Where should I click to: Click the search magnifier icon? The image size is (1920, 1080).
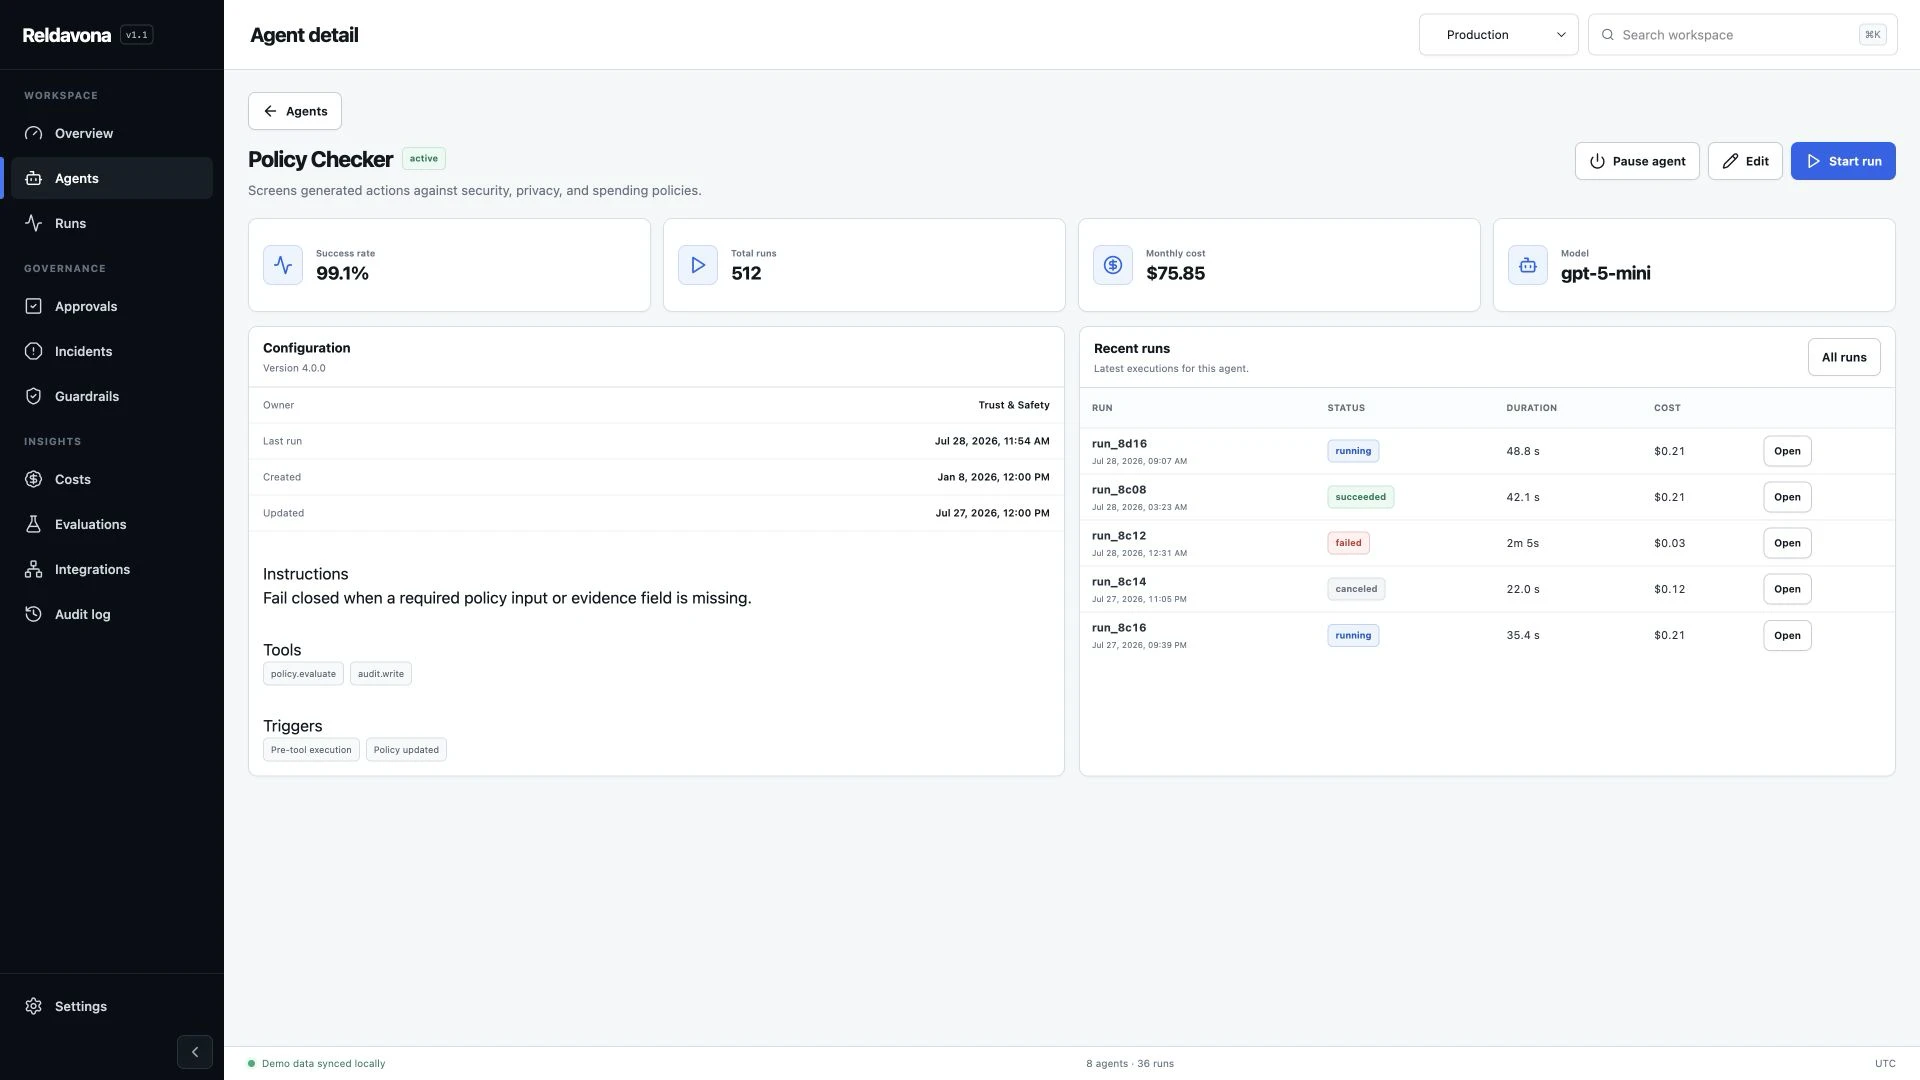click(1608, 35)
